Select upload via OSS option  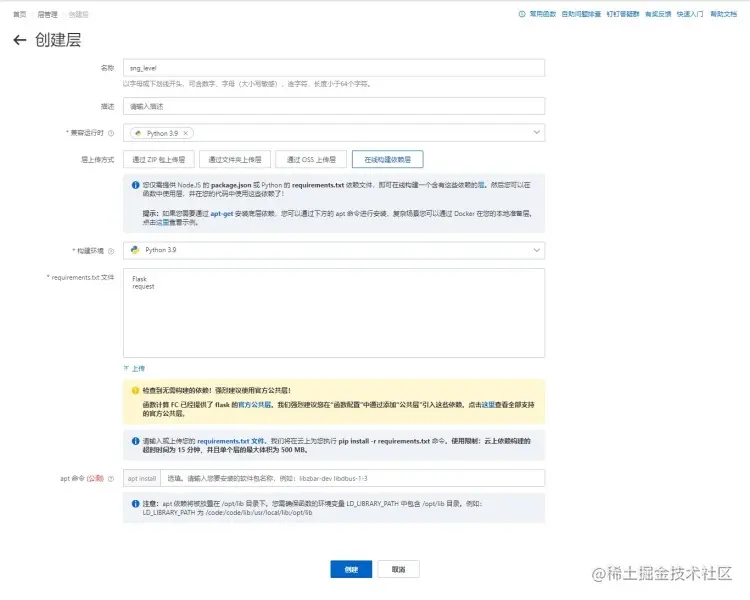(311, 159)
